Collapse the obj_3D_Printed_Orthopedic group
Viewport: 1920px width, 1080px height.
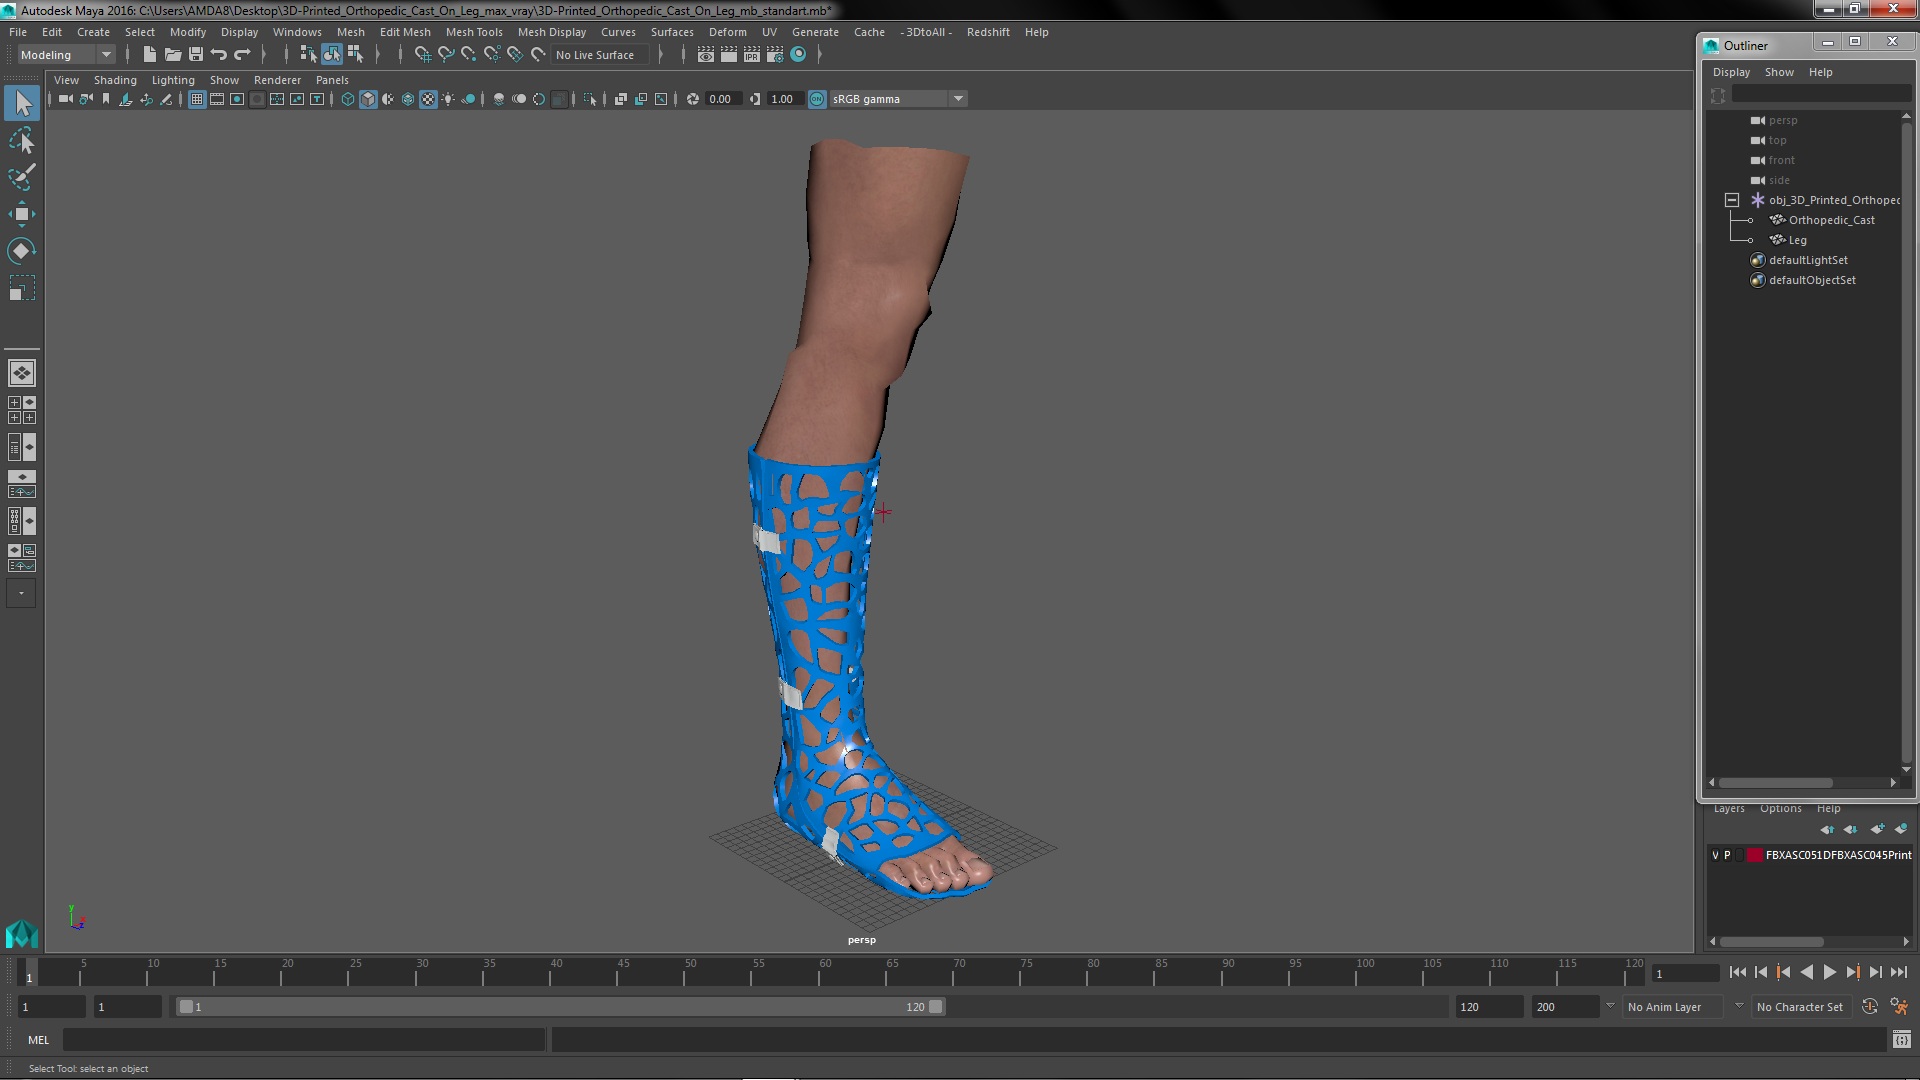[x=1731, y=200]
